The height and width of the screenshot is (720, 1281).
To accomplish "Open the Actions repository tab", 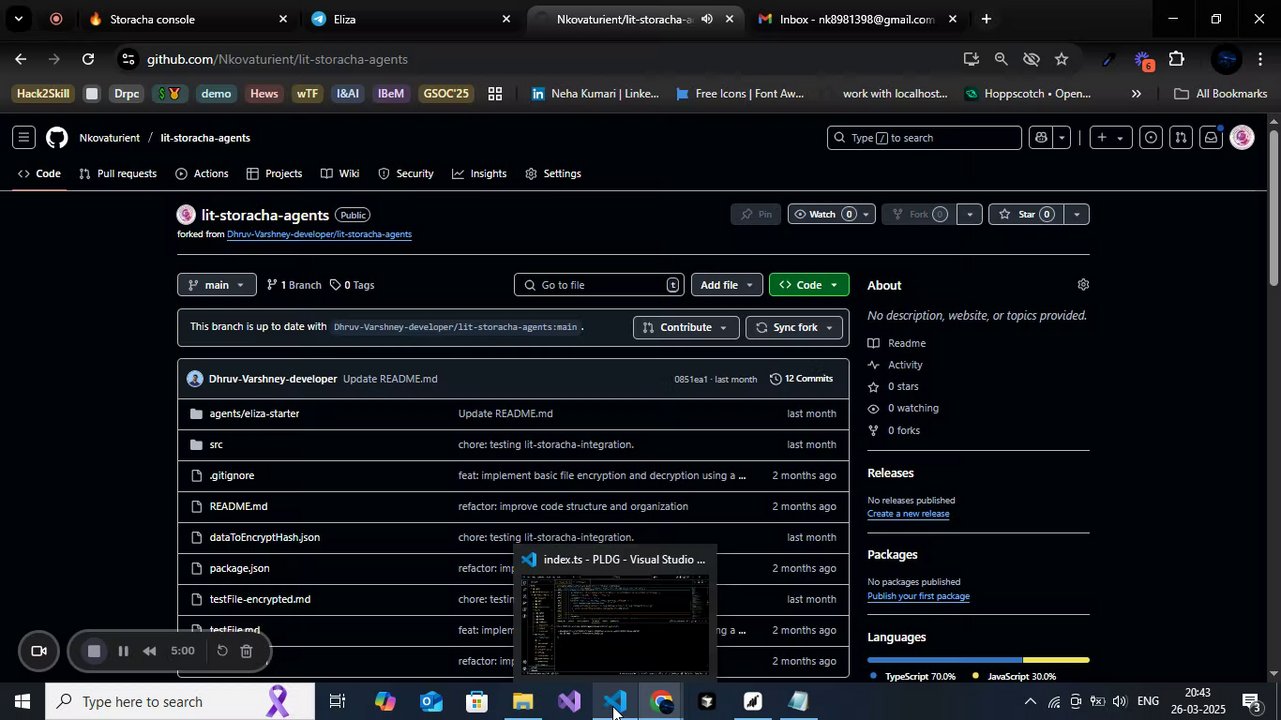I will point(202,174).
